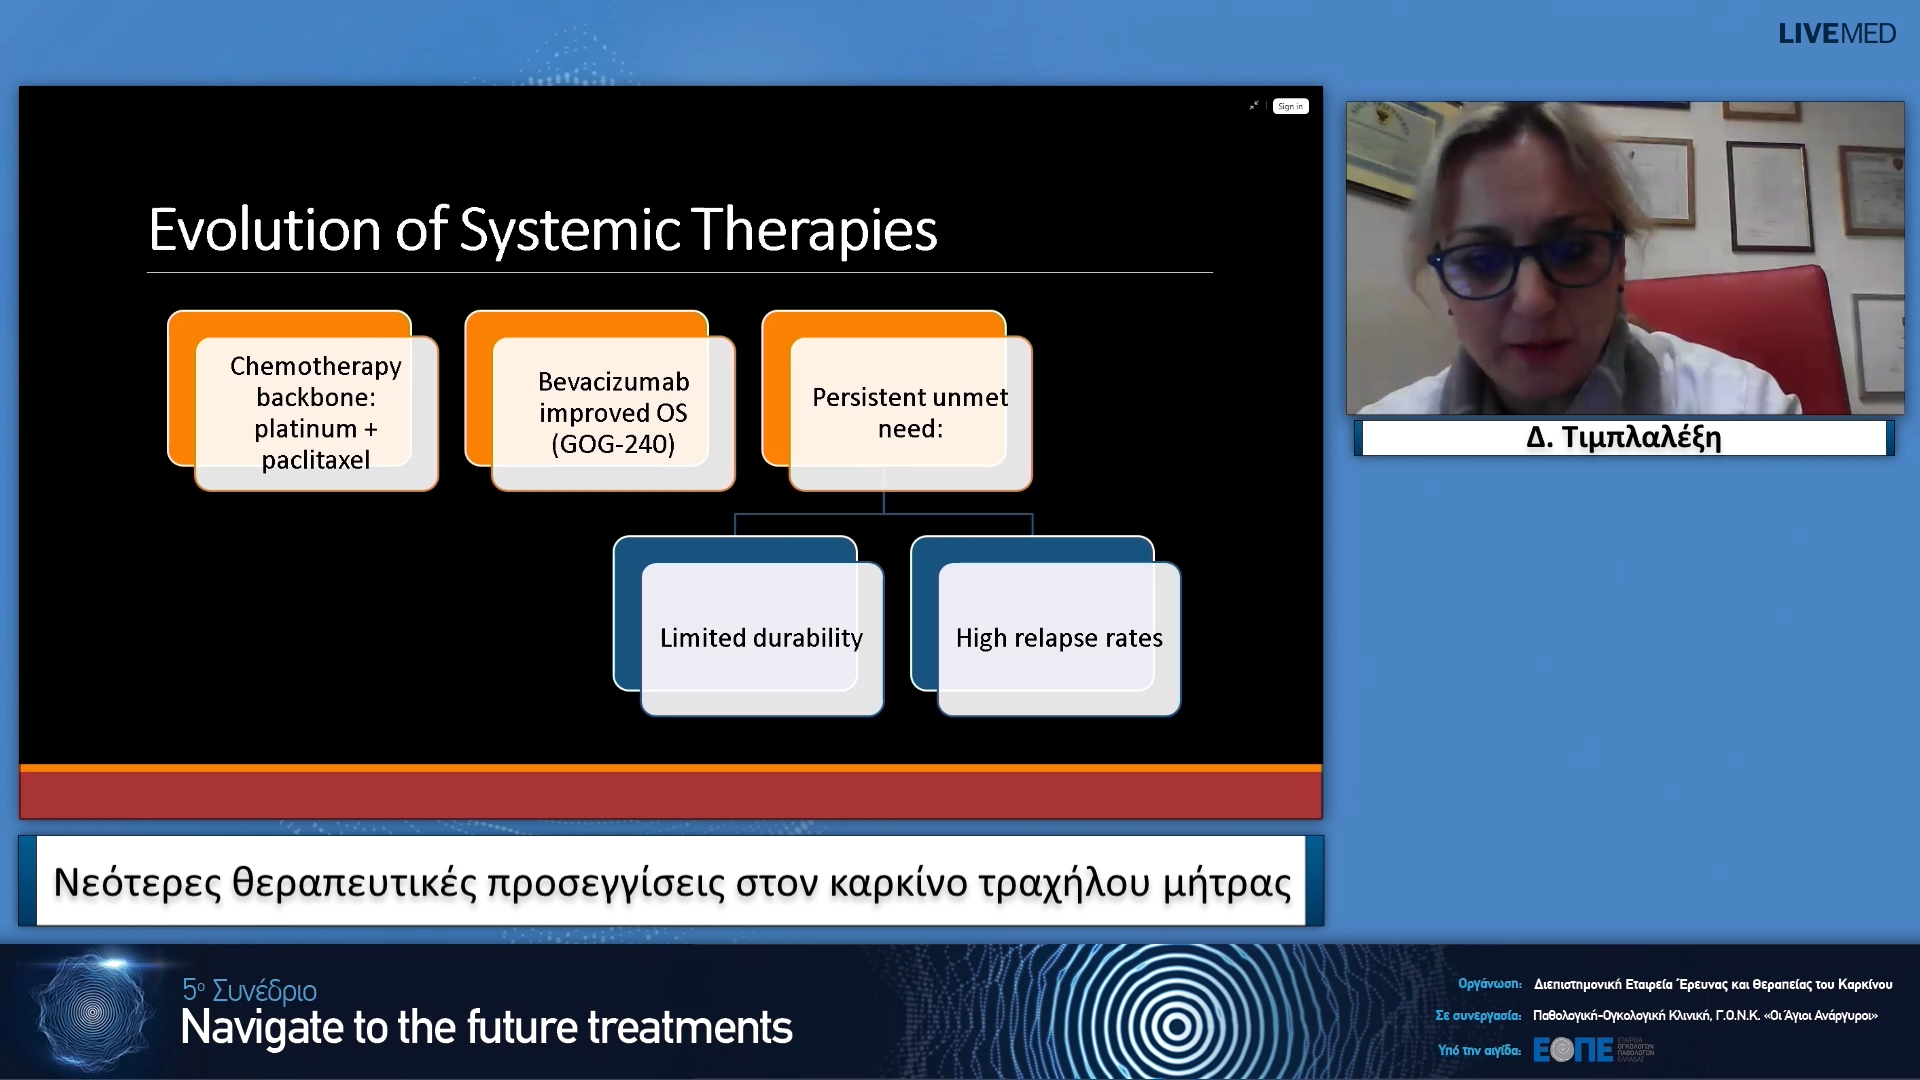Click the exit full-screen arrows icon

pos(1254,106)
